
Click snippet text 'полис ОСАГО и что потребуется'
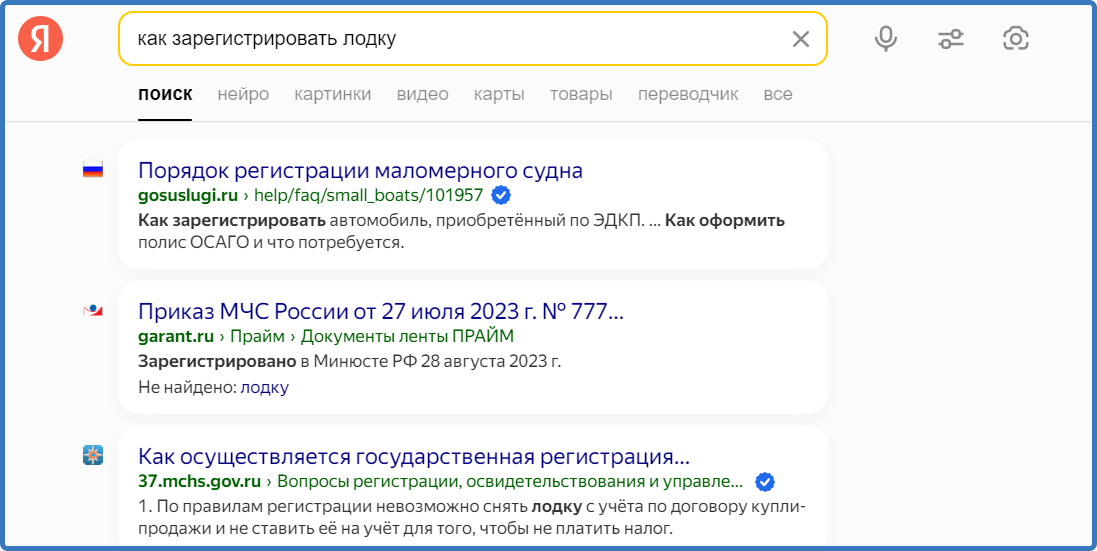tap(271, 243)
